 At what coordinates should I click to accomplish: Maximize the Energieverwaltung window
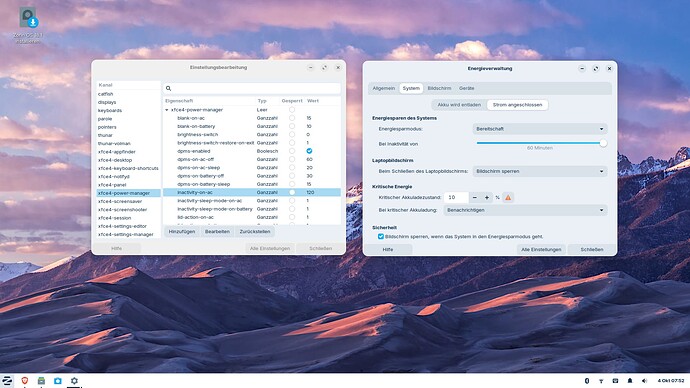(595, 69)
